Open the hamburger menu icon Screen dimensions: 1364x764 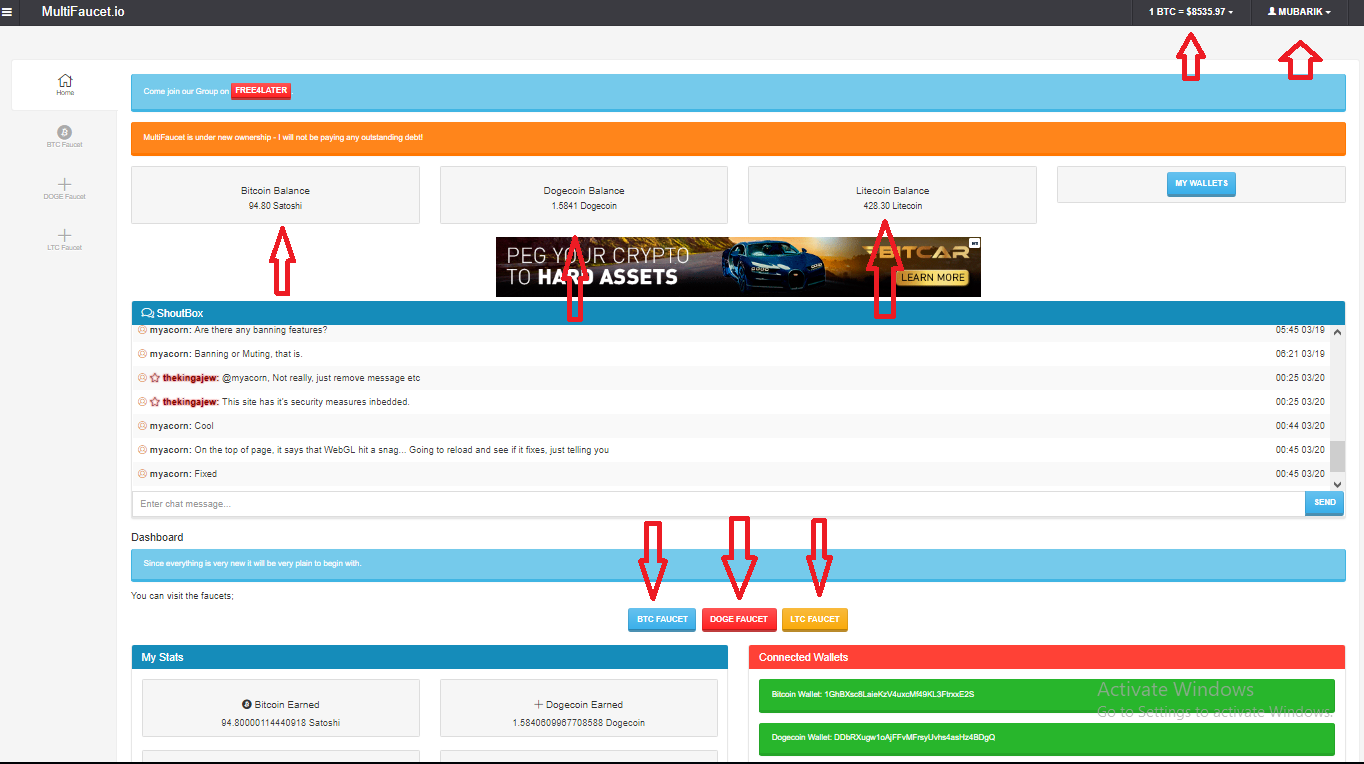click(8, 12)
